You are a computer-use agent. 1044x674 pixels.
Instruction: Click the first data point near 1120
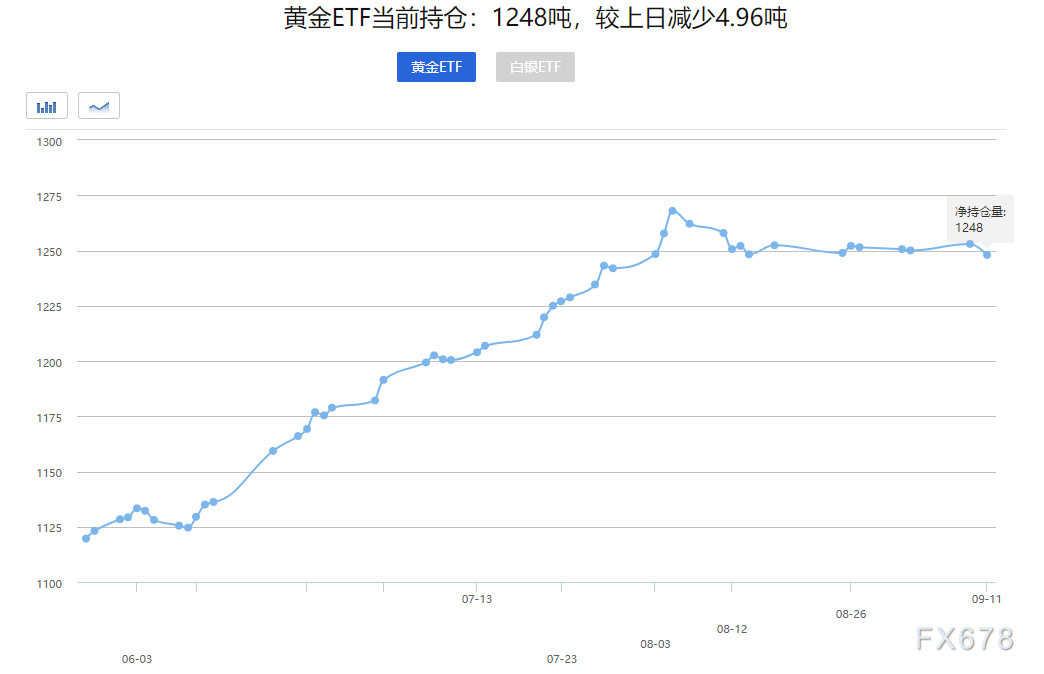tap(86, 538)
